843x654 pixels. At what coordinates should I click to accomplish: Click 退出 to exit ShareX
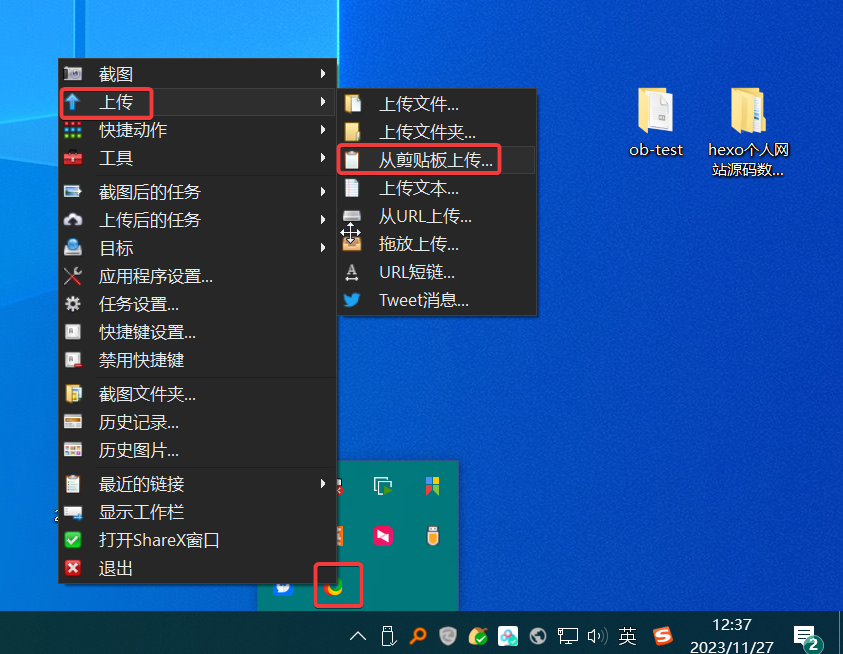(197, 568)
